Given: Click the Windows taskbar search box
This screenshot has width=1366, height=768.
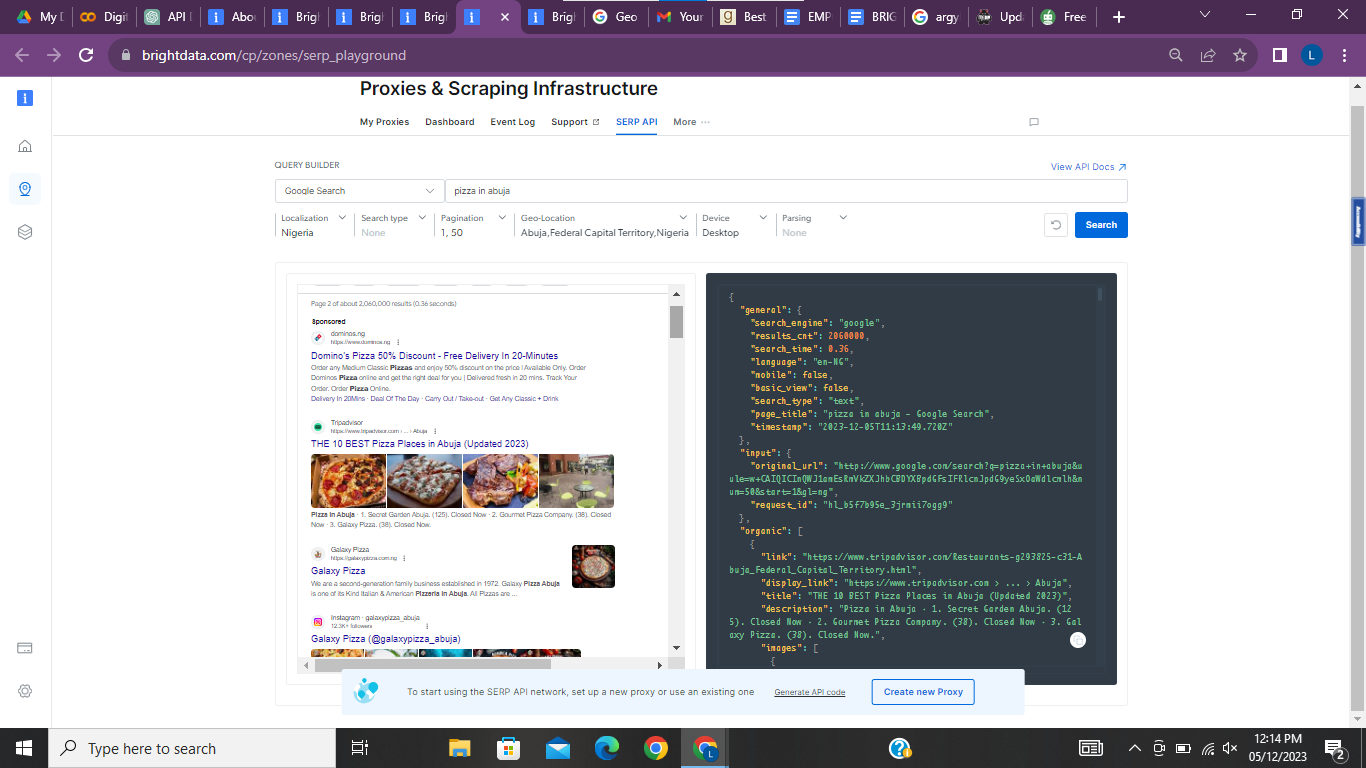Looking at the screenshot, I should 192,748.
